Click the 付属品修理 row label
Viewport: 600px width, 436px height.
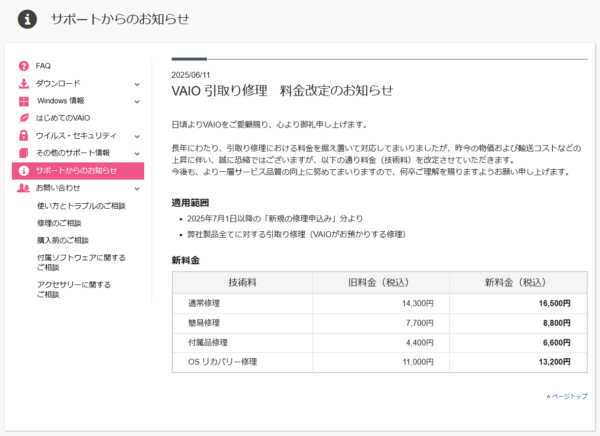[208, 343]
